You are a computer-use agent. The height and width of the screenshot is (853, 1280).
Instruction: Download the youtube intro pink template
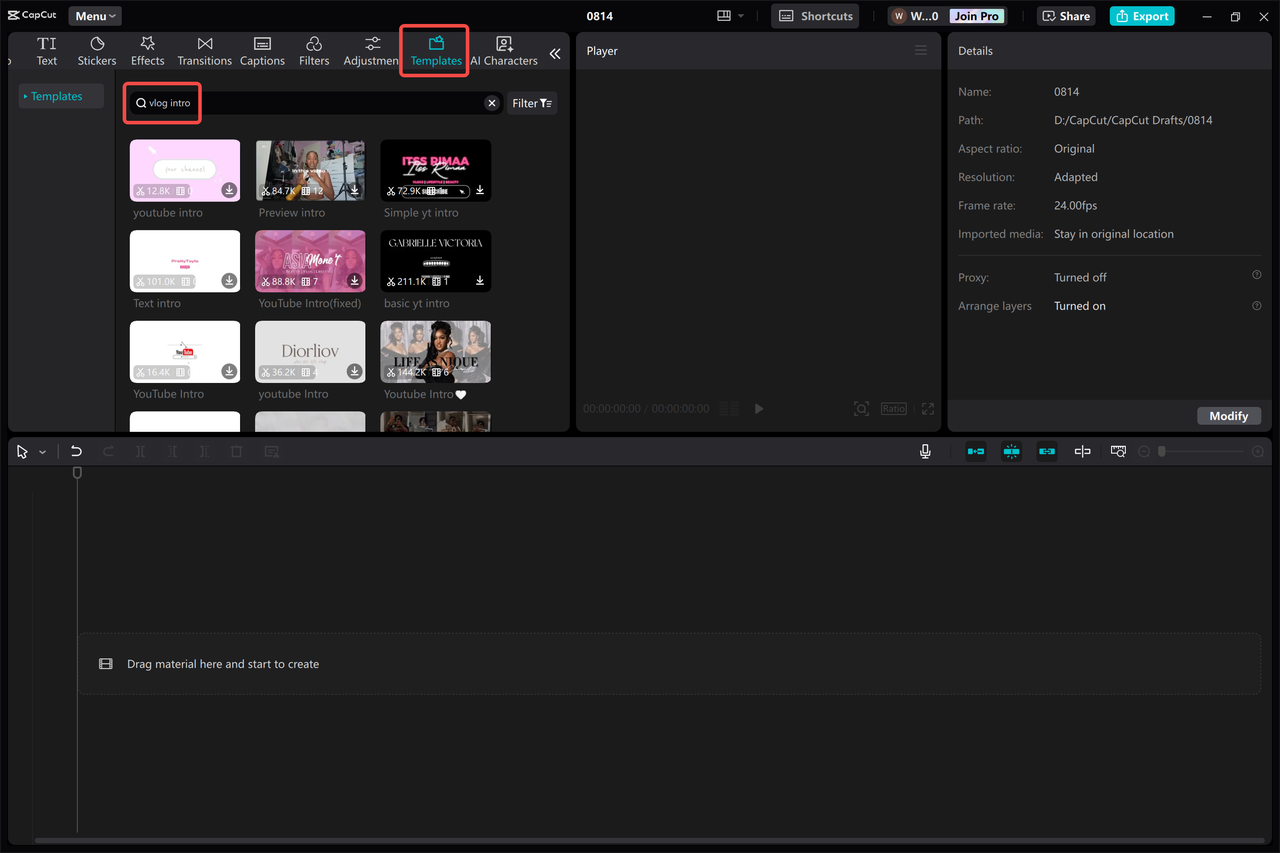(x=229, y=190)
